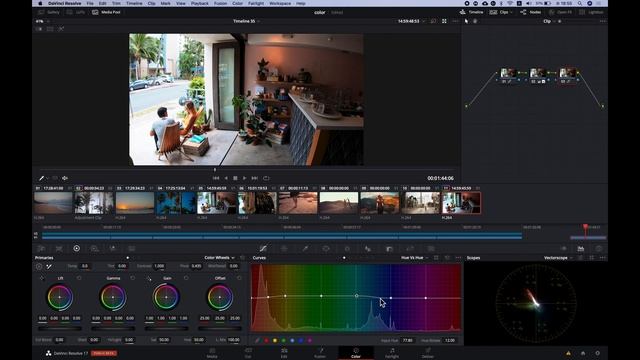Open the HDR palette

pyautogui.click(x=94, y=248)
